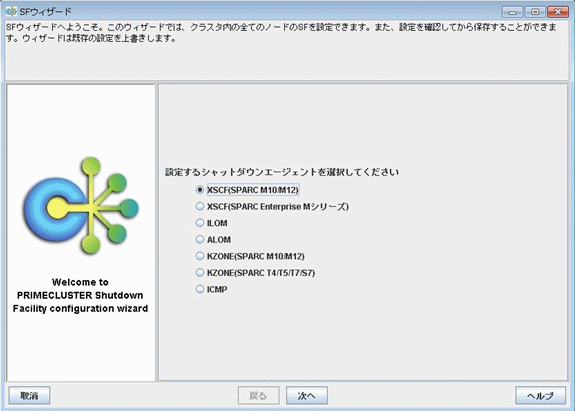Open help with the ヘルプ button
Image resolution: width=575 pixels, height=411 pixels.
(540, 396)
